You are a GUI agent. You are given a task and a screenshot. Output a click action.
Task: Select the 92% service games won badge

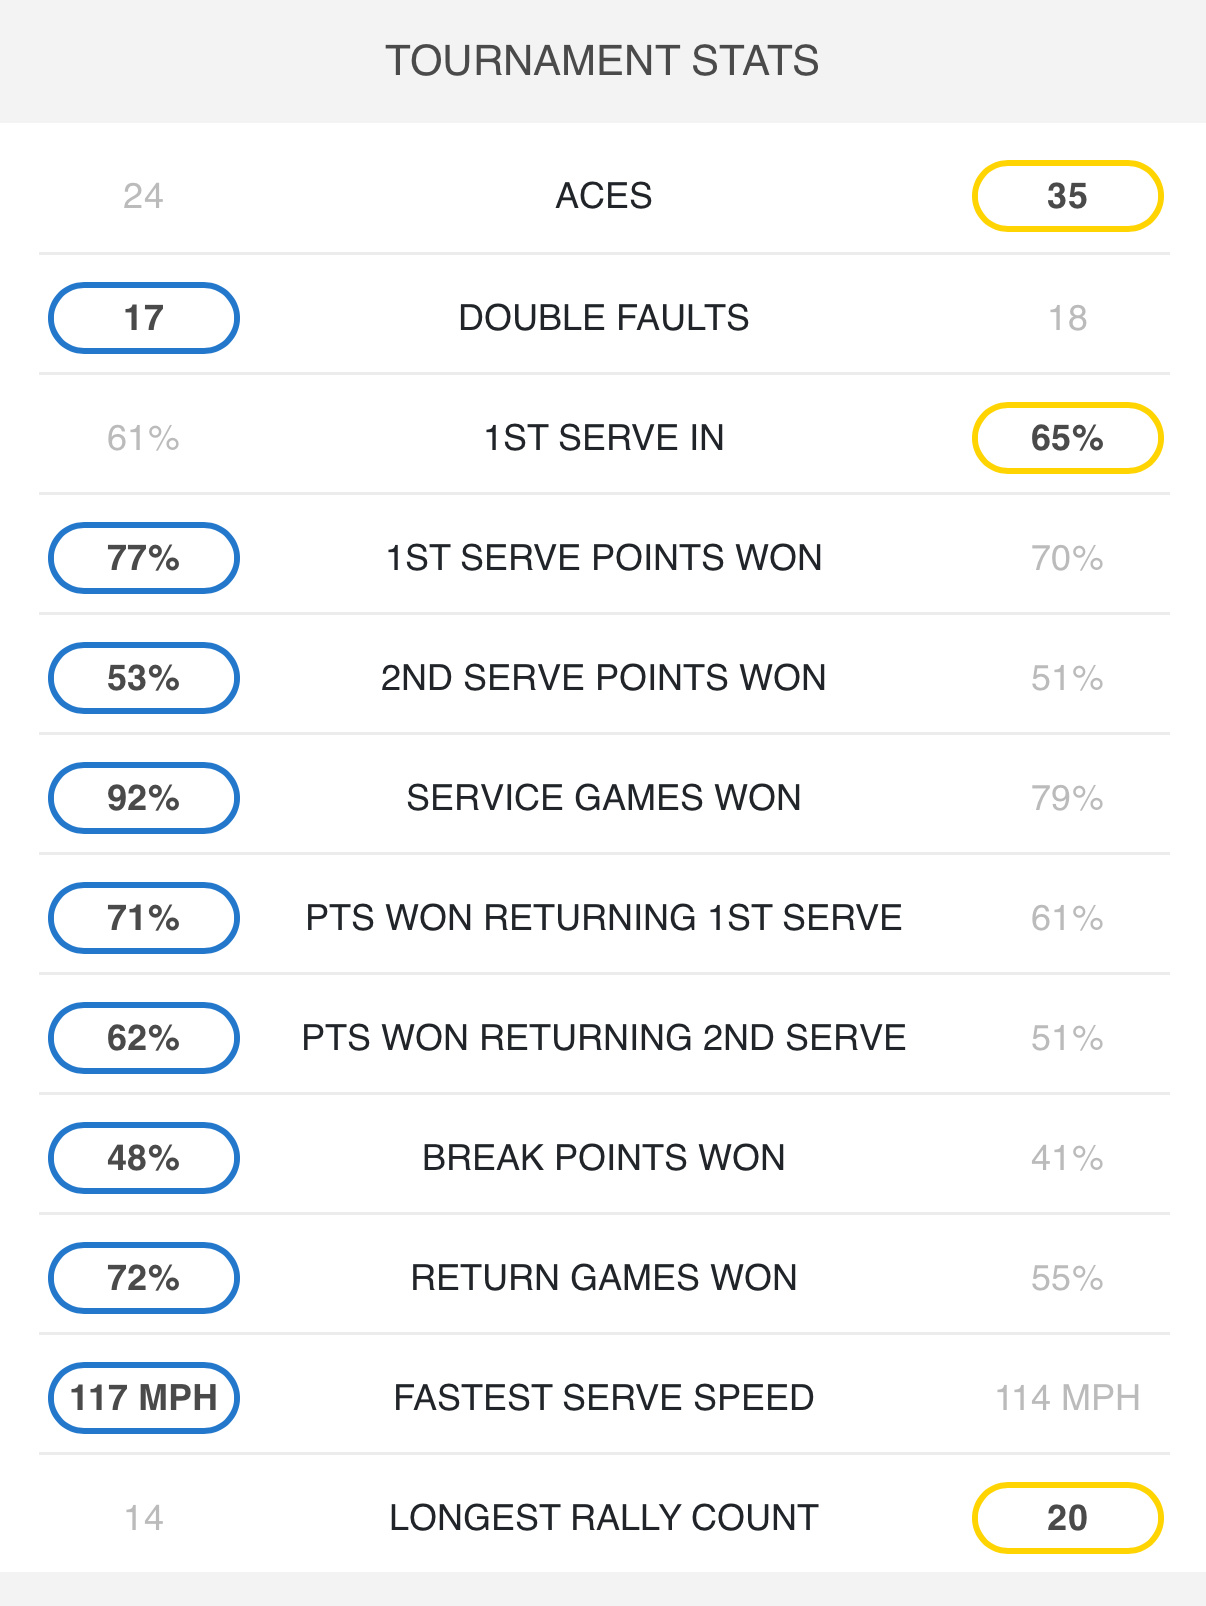[x=143, y=798]
